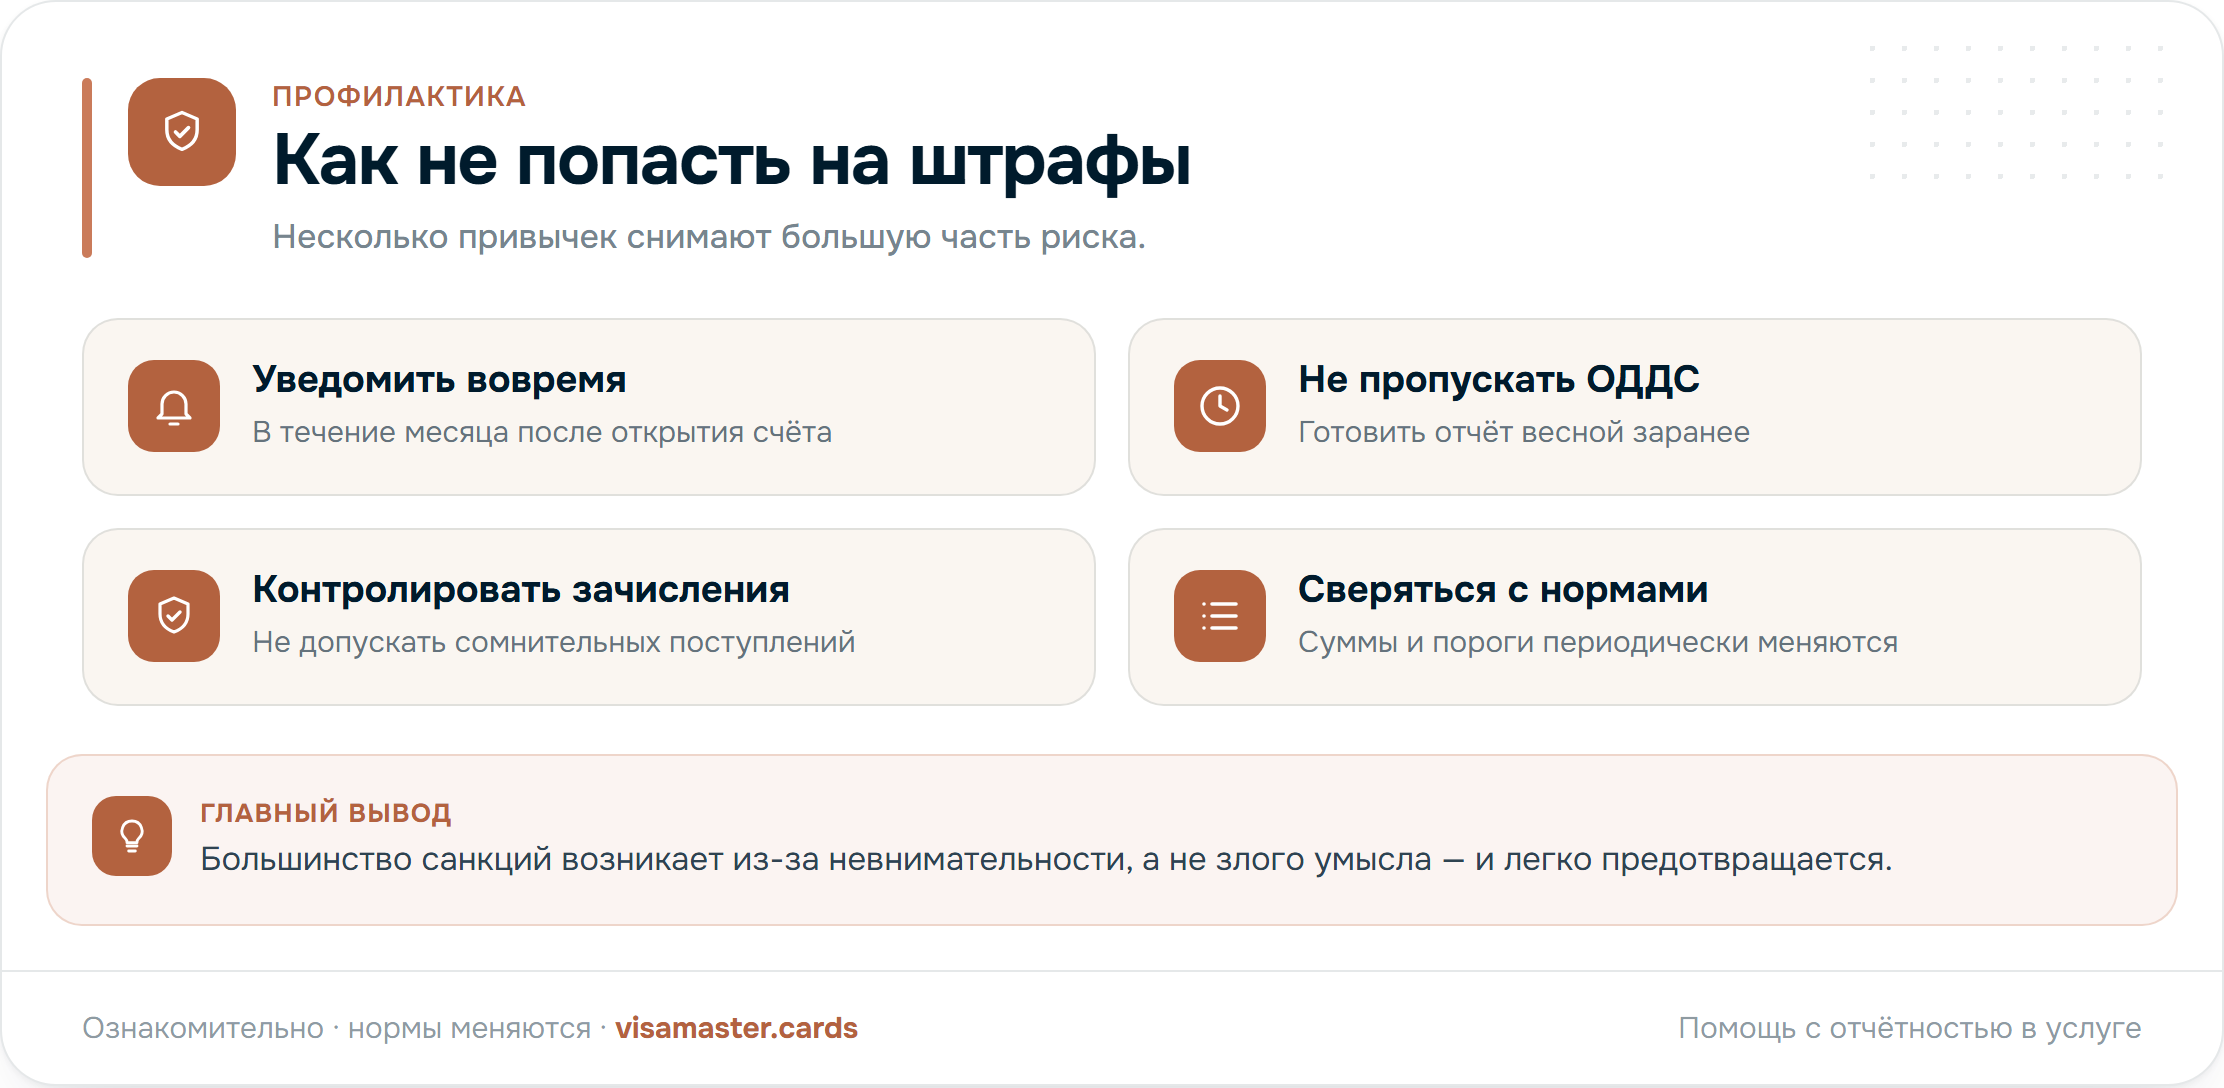Click text Суммы и пороги периодически меняются
2224x1088 pixels.
(1598, 642)
